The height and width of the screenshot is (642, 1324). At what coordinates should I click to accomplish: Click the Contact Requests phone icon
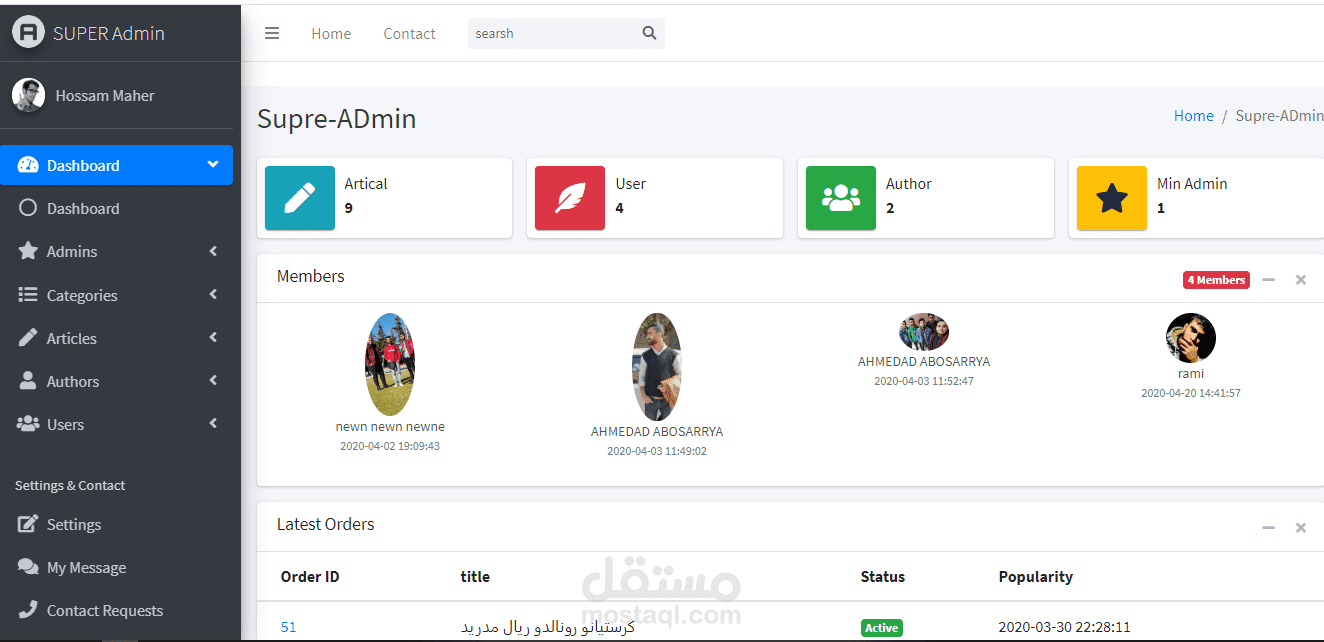click(28, 610)
